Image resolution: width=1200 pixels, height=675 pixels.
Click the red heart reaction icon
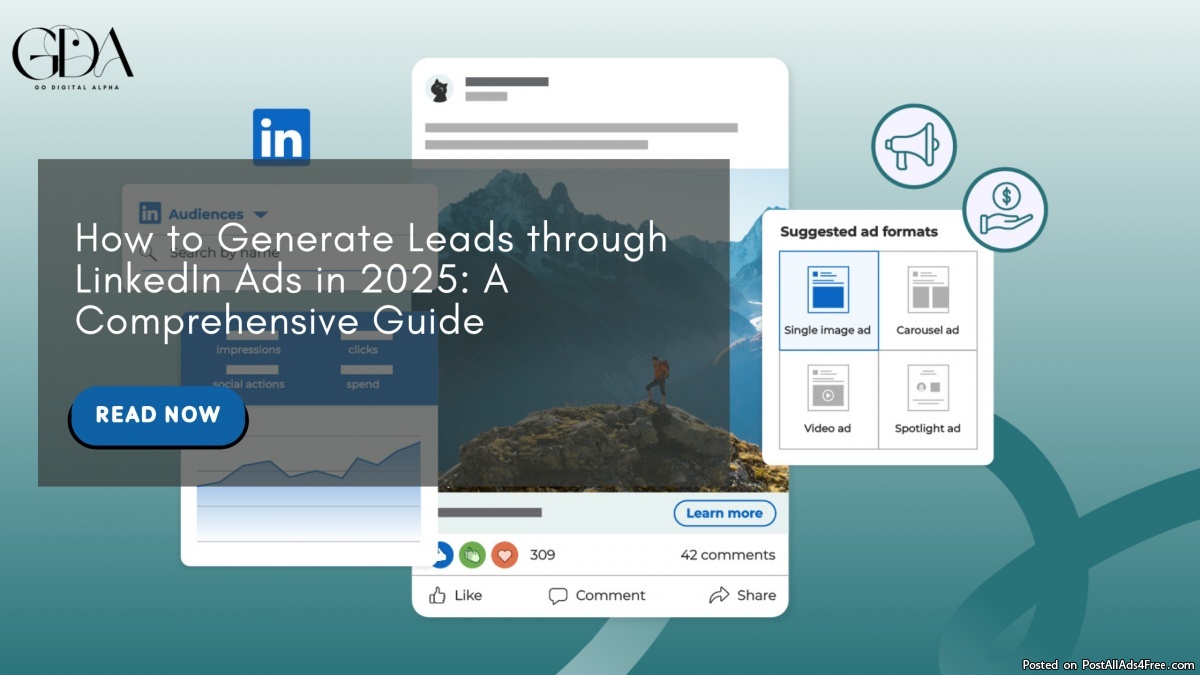tap(505, 555)
